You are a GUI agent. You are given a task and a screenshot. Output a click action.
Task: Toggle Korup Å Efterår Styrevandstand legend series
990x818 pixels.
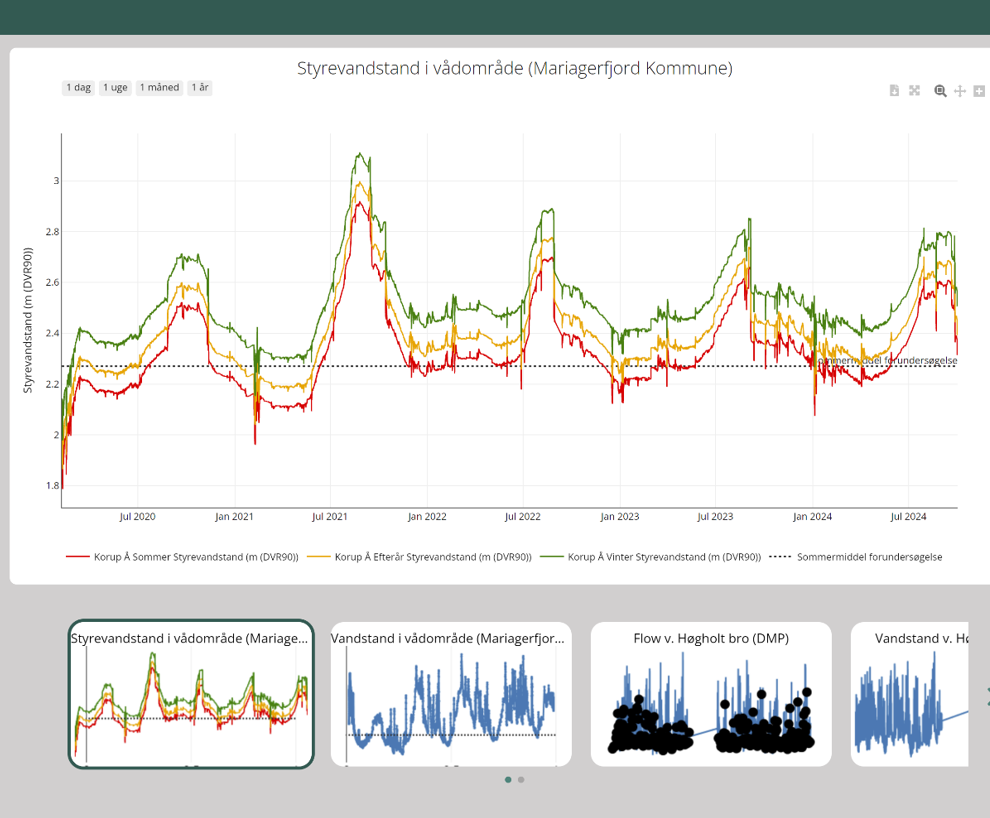[x=419, y=557]
